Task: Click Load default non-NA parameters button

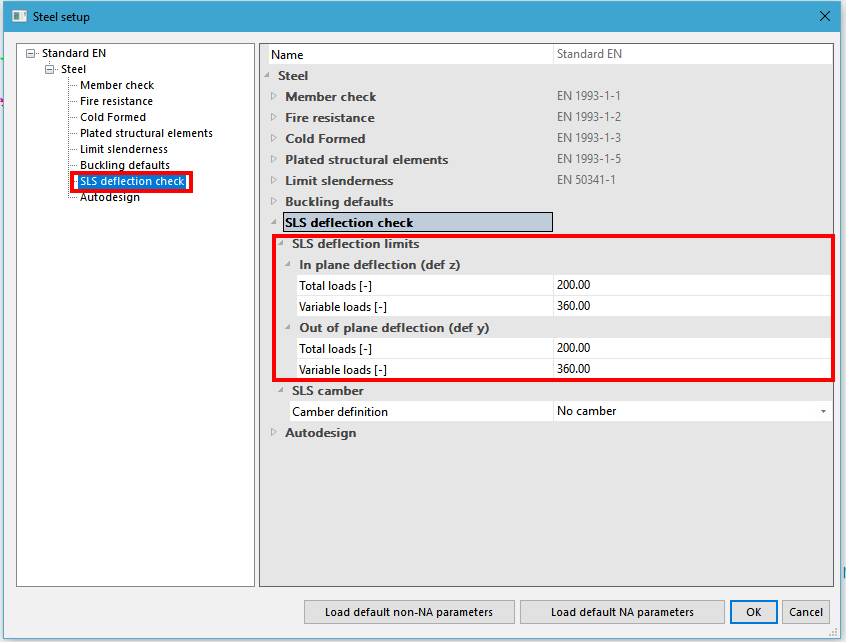Action: tap(409, 612)
